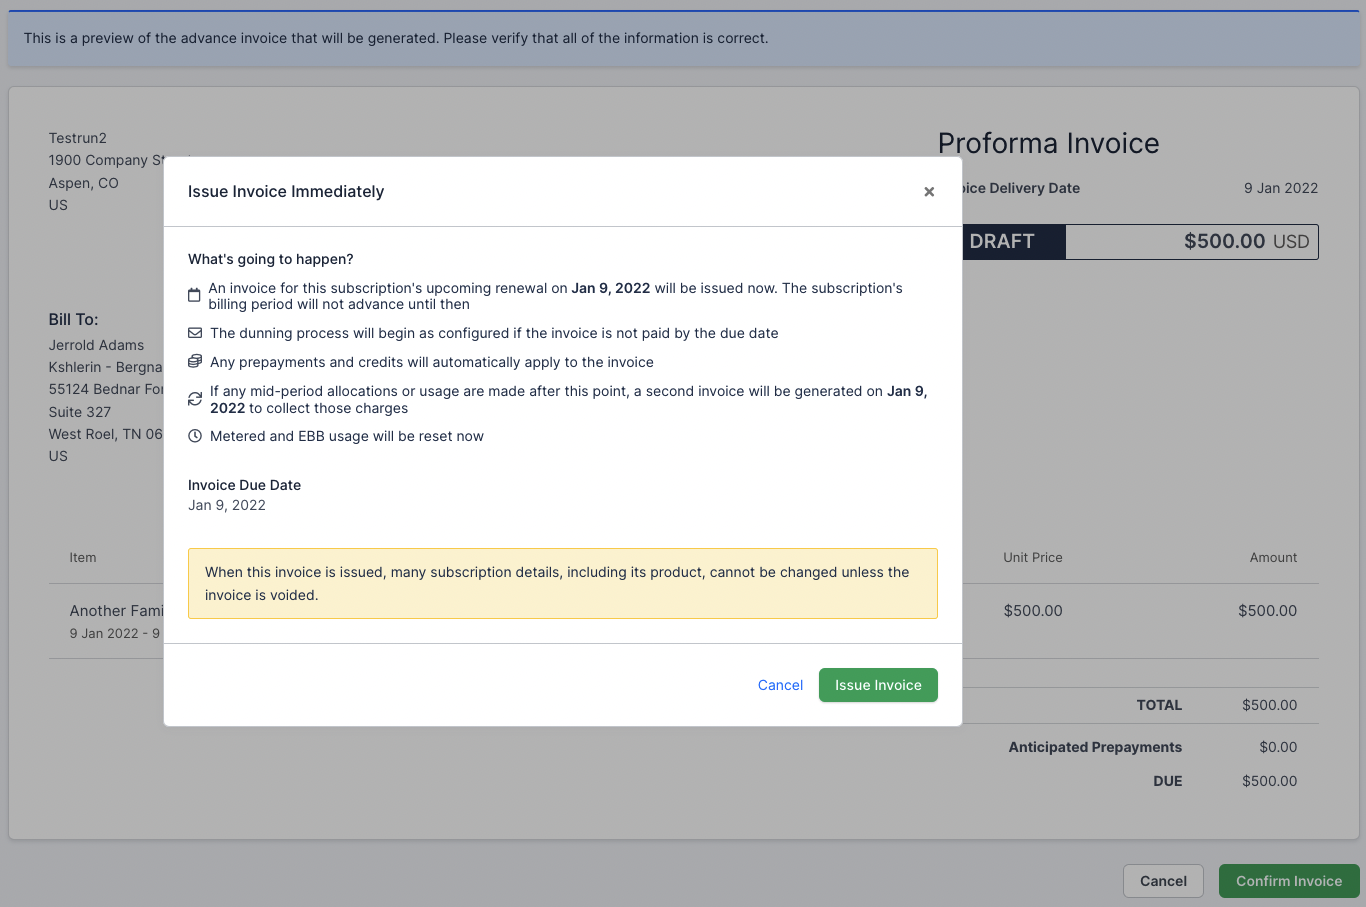Viewport: 1366px width, 907px height.
Task: Click the envelope icon beside dunning process
Action: point(195,333)
